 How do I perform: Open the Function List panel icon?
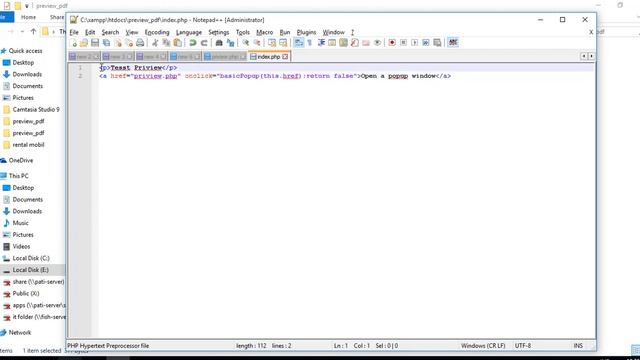click(354, 43)
